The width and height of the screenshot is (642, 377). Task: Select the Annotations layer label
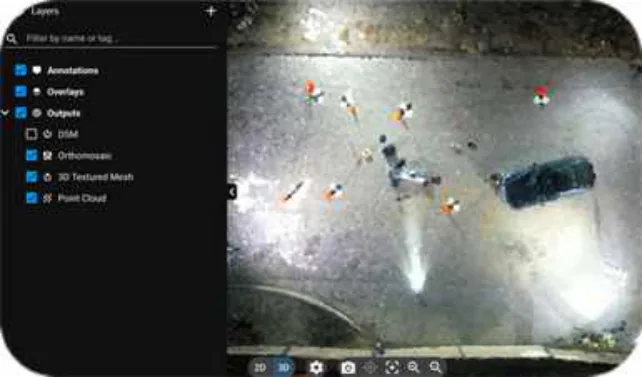click(73, 71)
